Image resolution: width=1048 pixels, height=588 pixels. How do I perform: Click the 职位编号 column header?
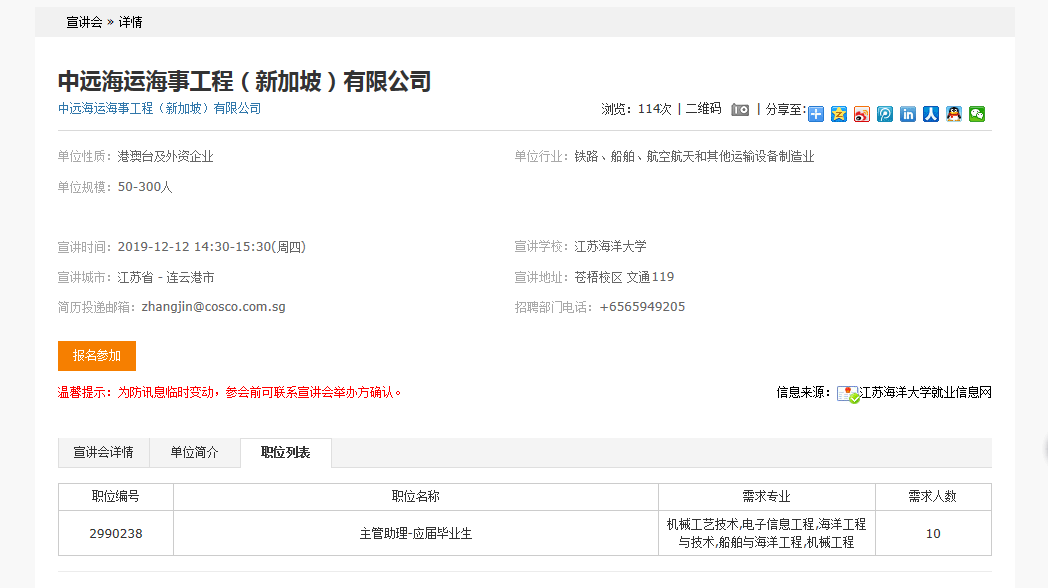point(116,496)
